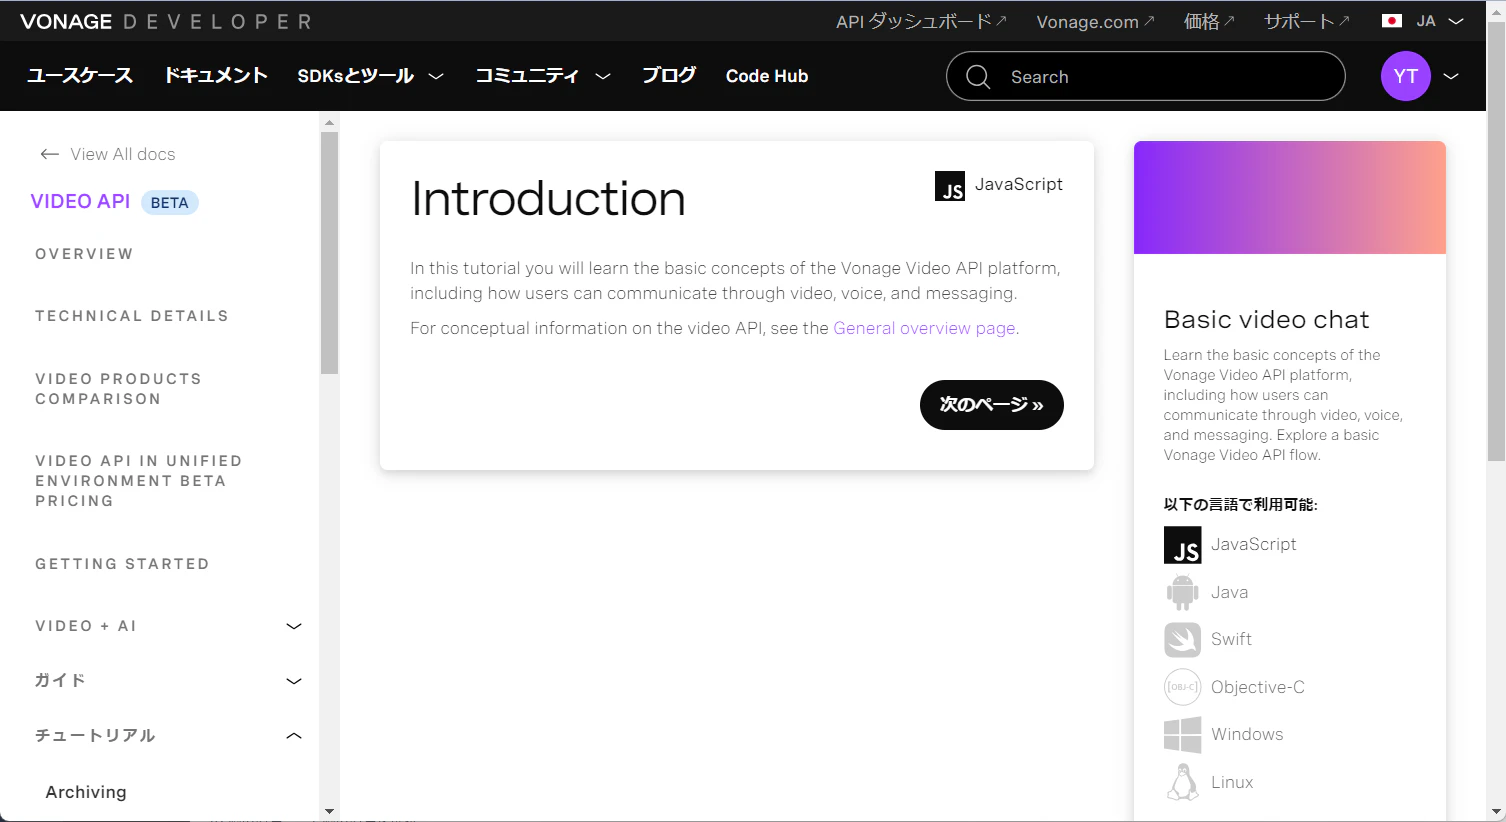This screenshot has width=1506, height=822.
Task: Click the back arrow beside View All docs
Action: (x=49, y=154)
